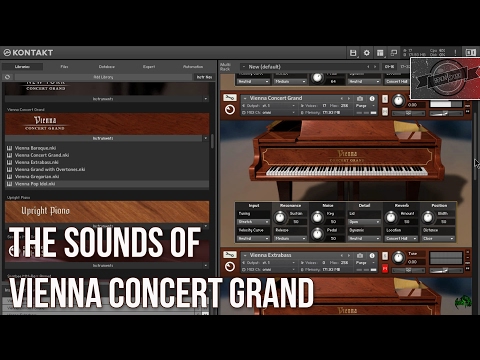The image size is (480, 360).
Task: Open Tuning dropdown showing Stretch
Action: 254,222
